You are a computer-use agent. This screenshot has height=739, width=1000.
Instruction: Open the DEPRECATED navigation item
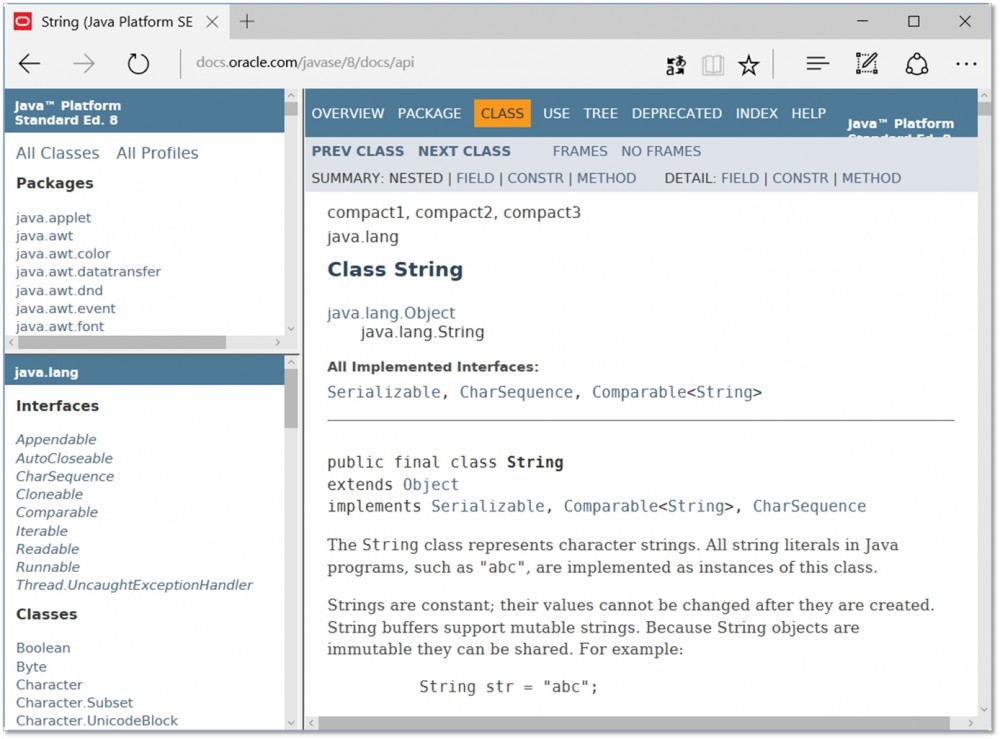click(677, 113)
